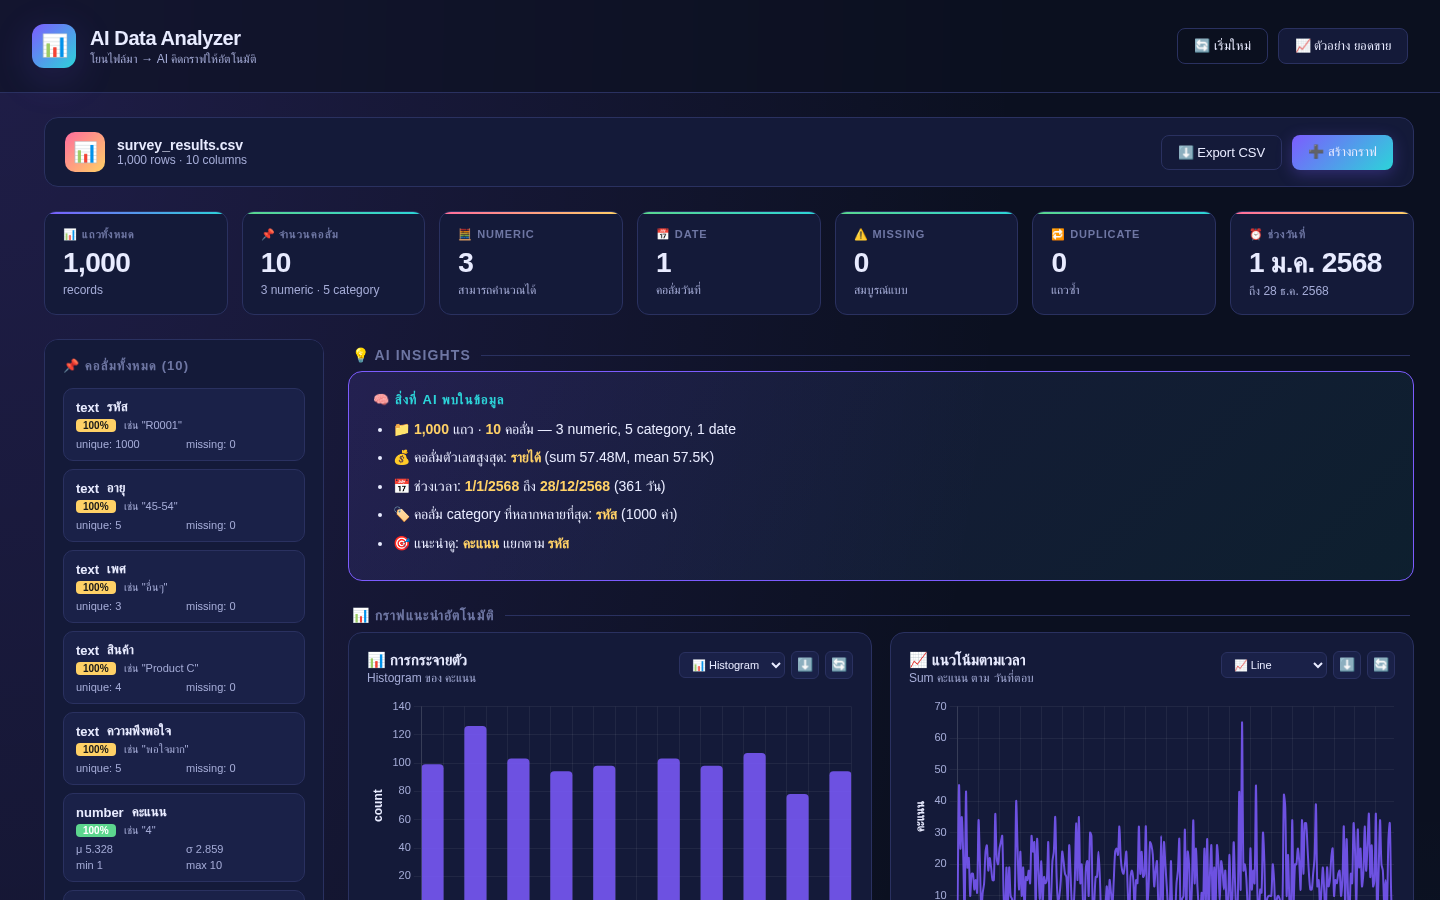Click the 1,000 rows · 10 columns subtitle
Viewport: 1440px width, 900px height.
182,160
